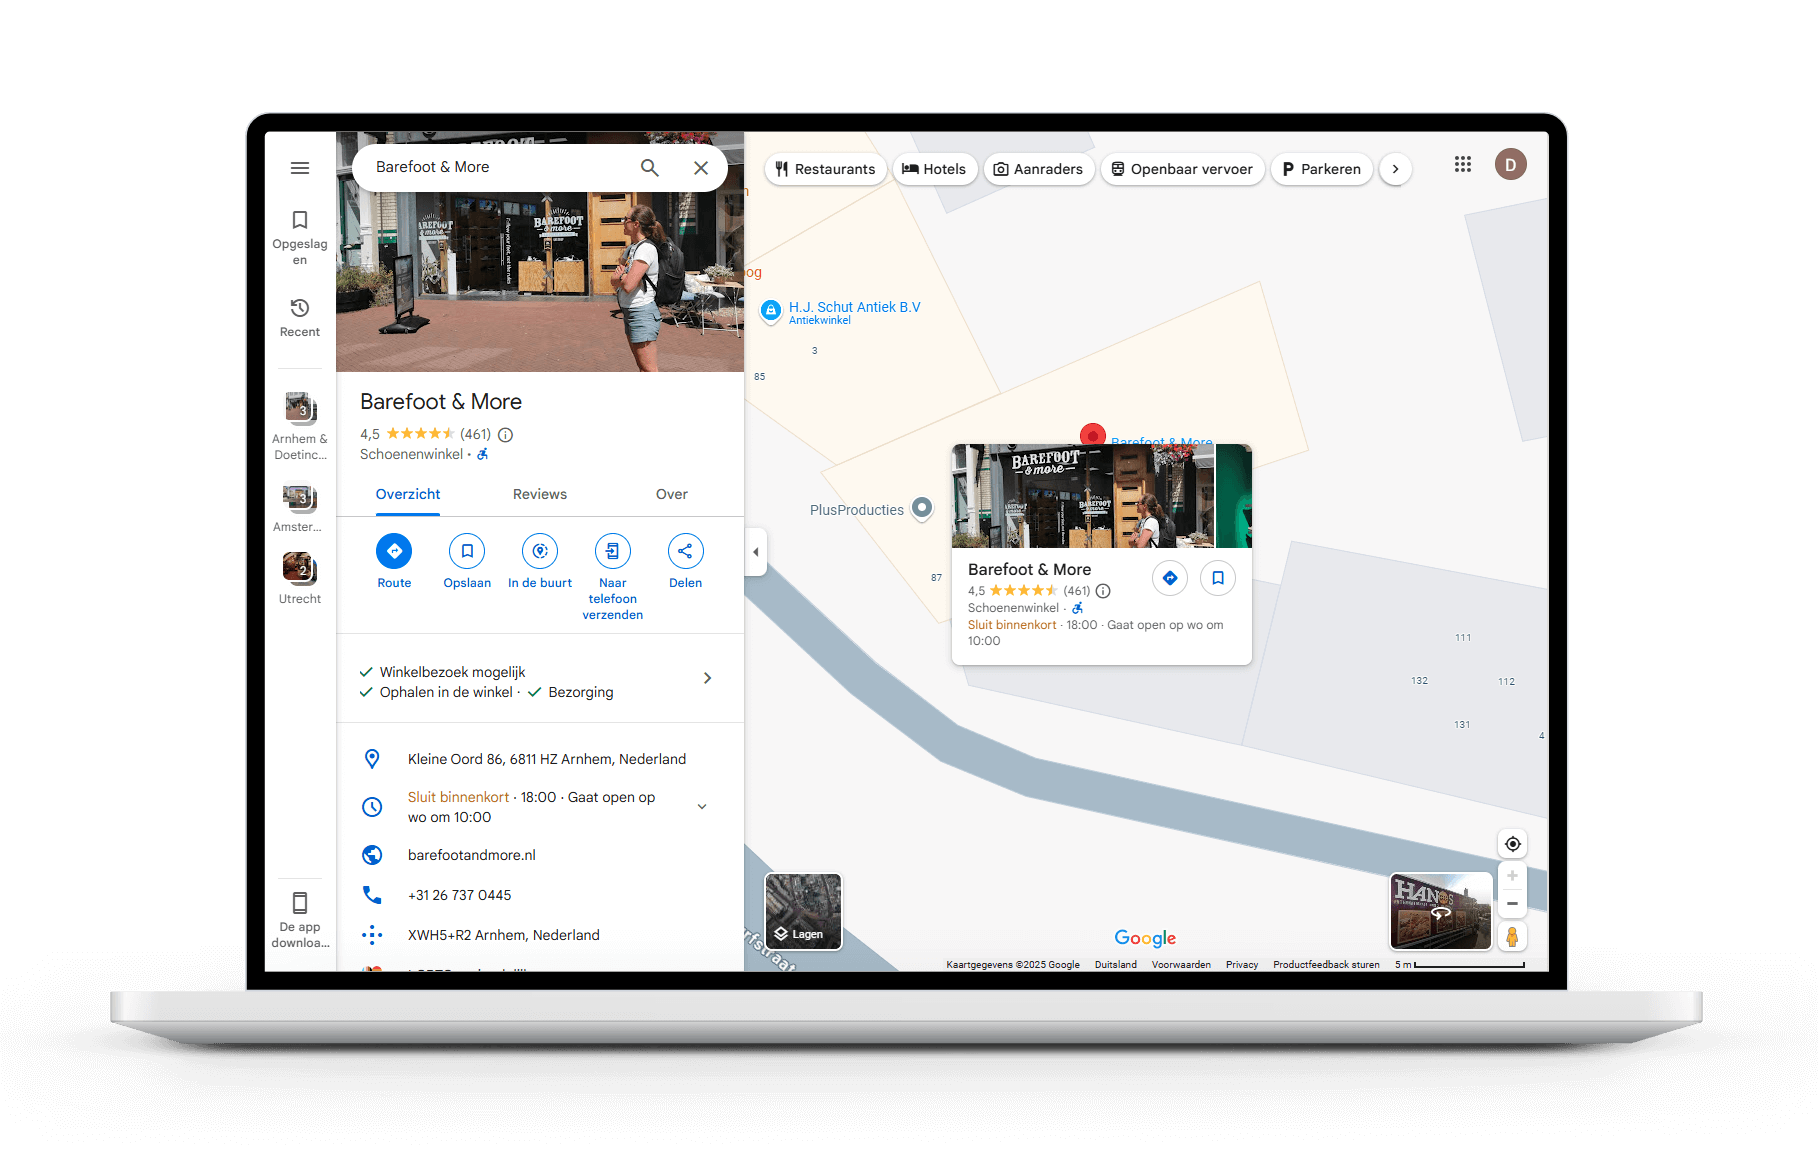Expand the Winkelbezoek mogelijk service options
This screenshot has height=1169, width=1818.
[707, 678]
